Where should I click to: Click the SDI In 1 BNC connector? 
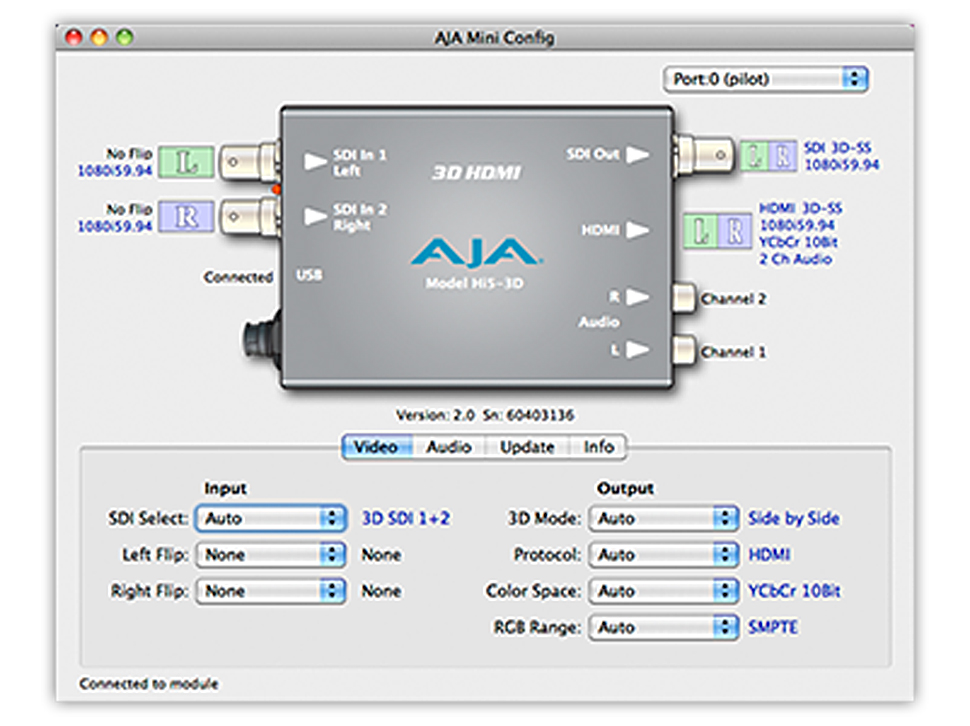[x=249, y=162]
